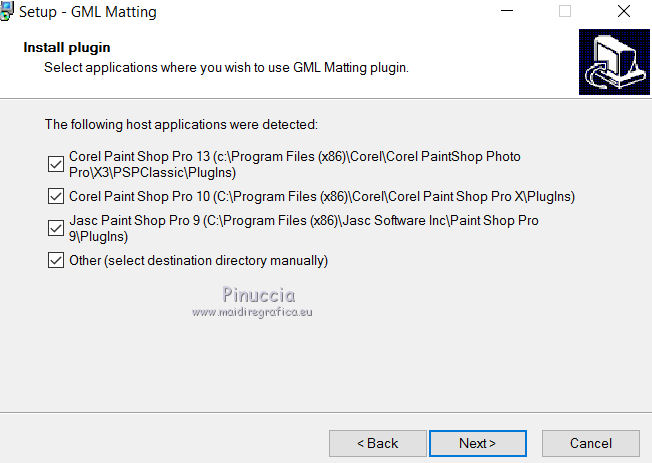Open the www.maidiregrafica.eu watermark link

coord(251,312)
